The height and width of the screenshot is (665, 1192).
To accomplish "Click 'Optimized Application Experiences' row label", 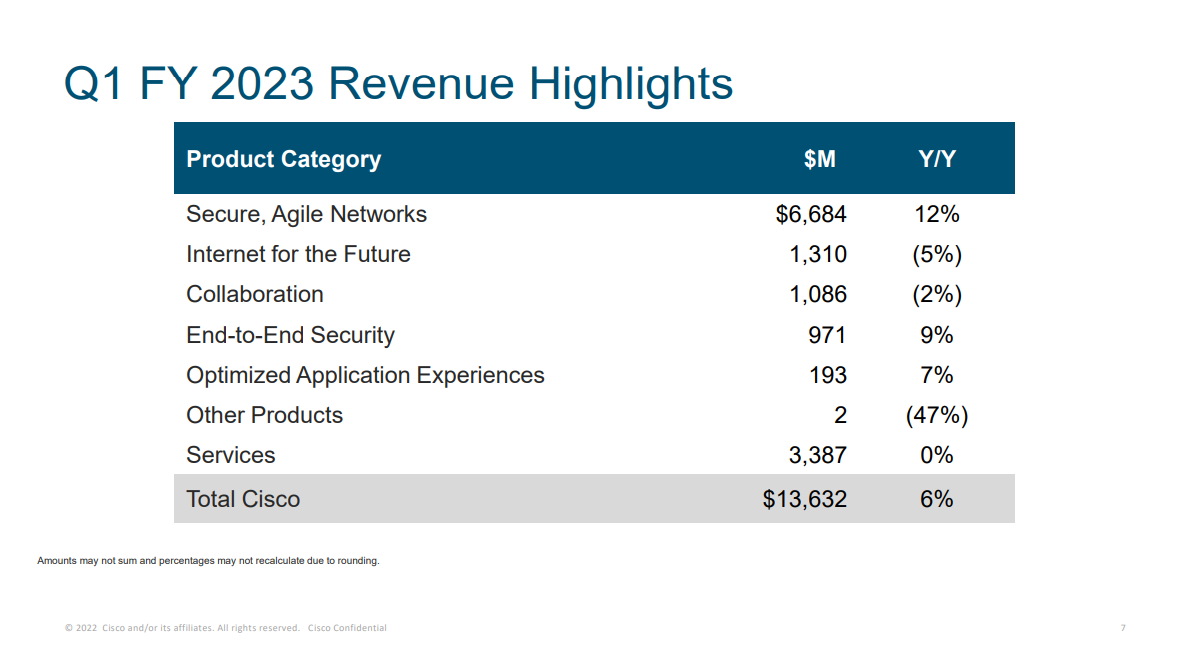I will pyautogui.click(x=365, y=375).
